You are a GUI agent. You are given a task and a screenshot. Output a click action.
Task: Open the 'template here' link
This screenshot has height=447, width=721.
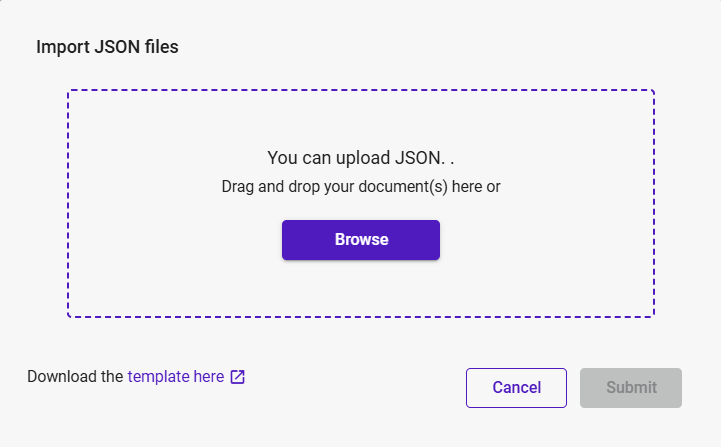[176, 377]
